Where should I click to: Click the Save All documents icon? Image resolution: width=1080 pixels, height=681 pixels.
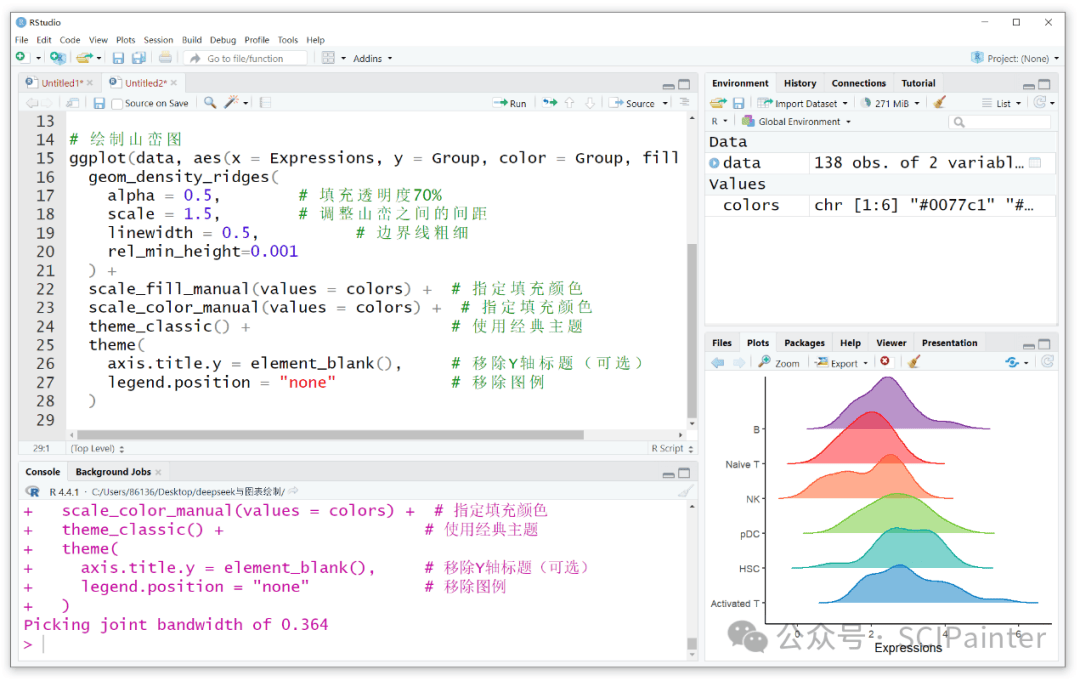pyautogui.click(x=138, y=59)
